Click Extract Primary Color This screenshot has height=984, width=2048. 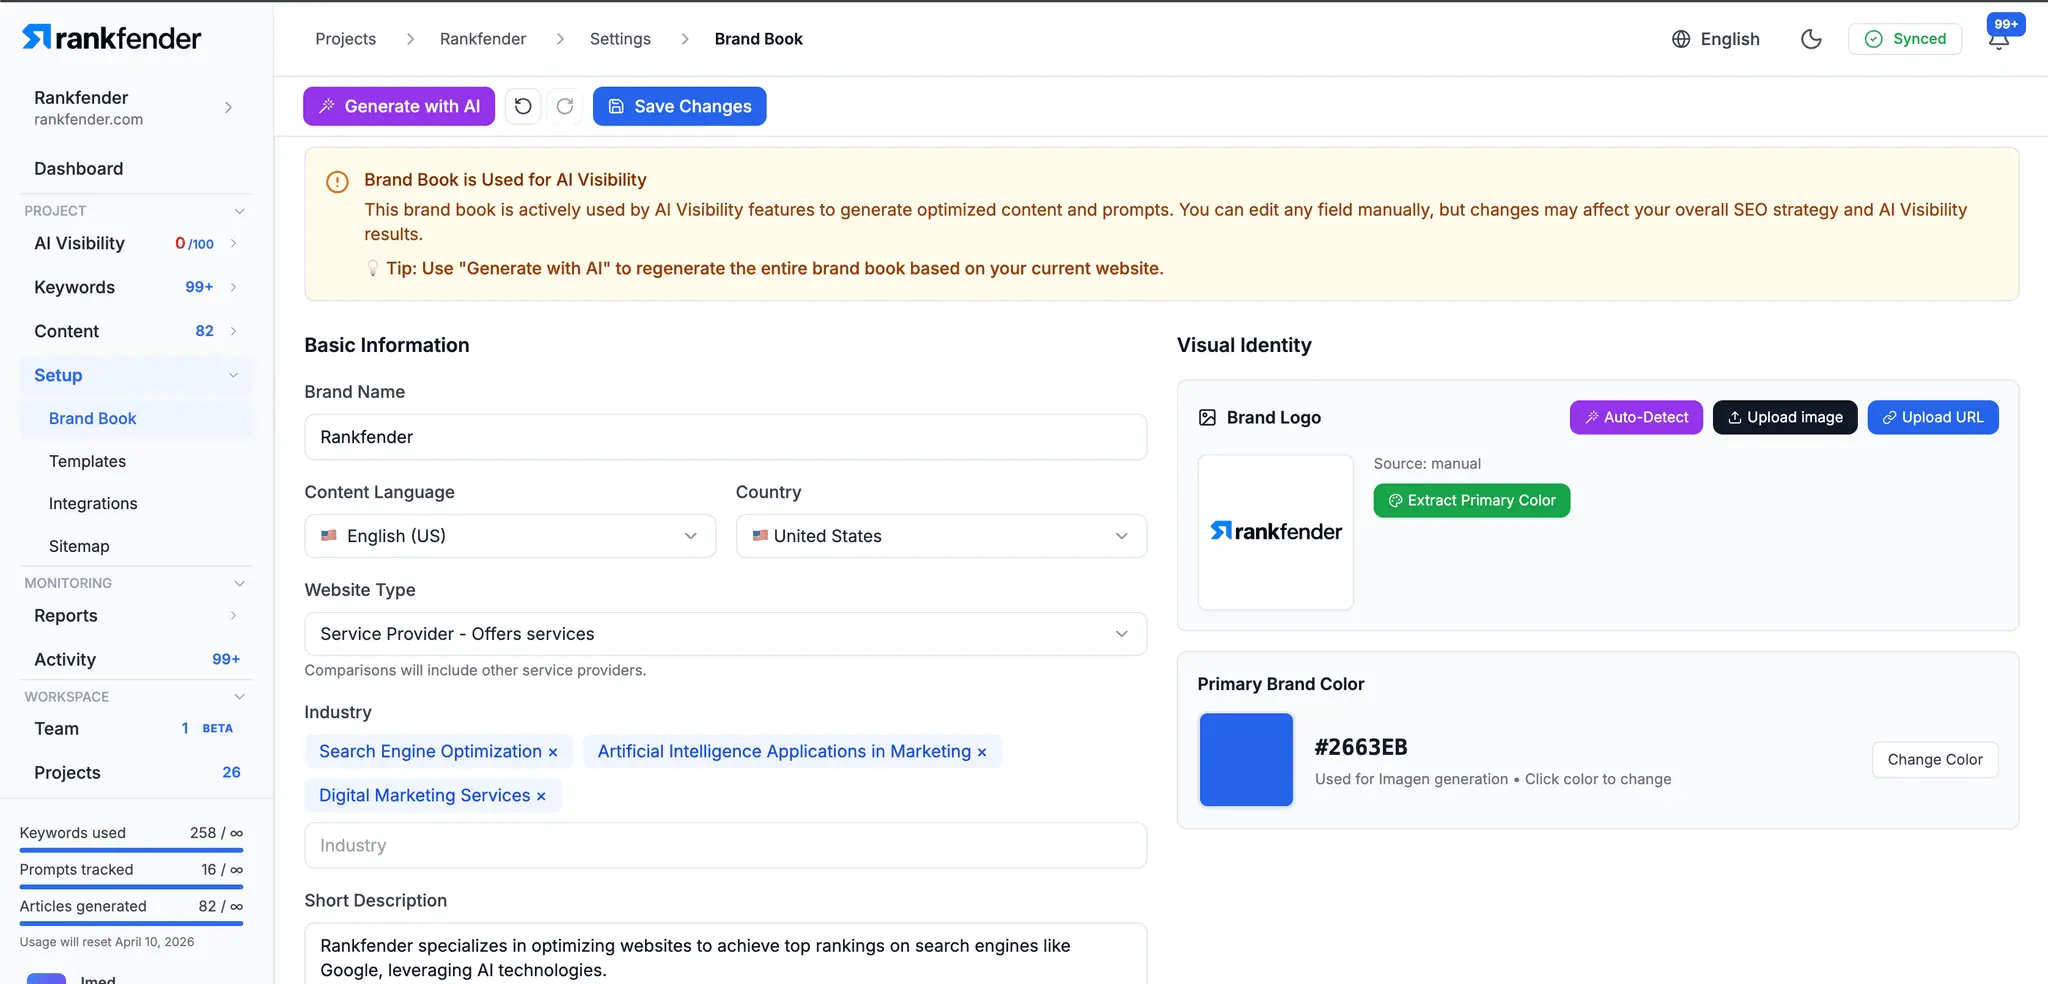coord(1472,501)
